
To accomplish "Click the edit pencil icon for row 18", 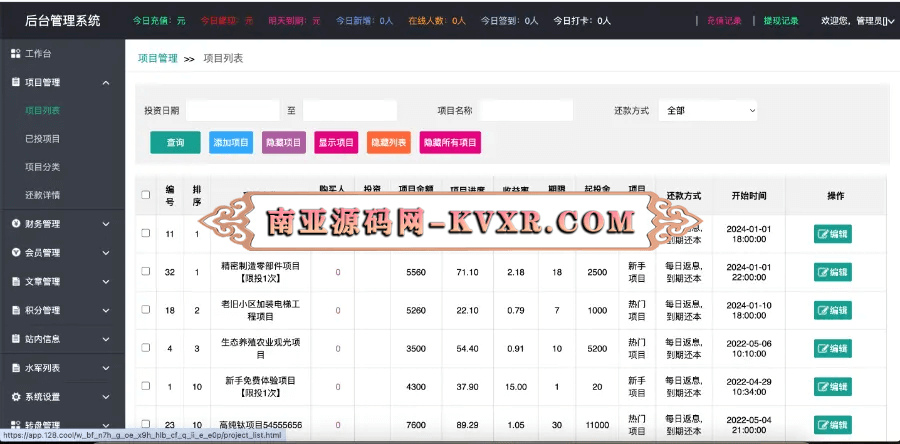I will pyautogui.click(x=823, y=310).
